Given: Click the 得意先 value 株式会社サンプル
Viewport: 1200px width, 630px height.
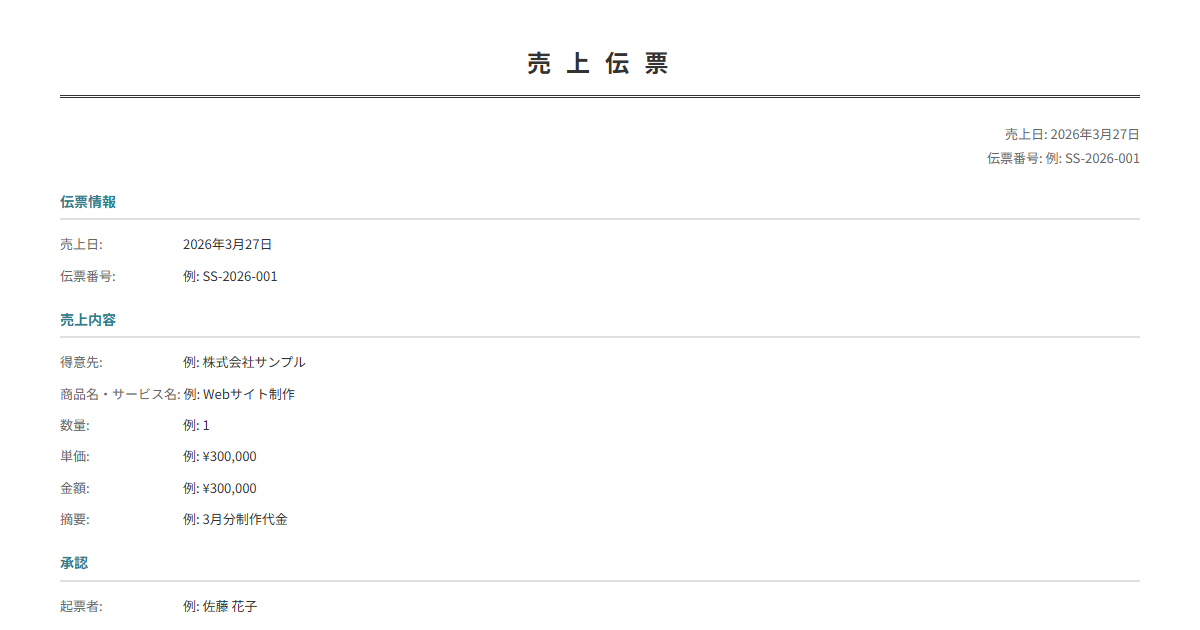Looking at the screenshot, I should [x=244, y=362].
